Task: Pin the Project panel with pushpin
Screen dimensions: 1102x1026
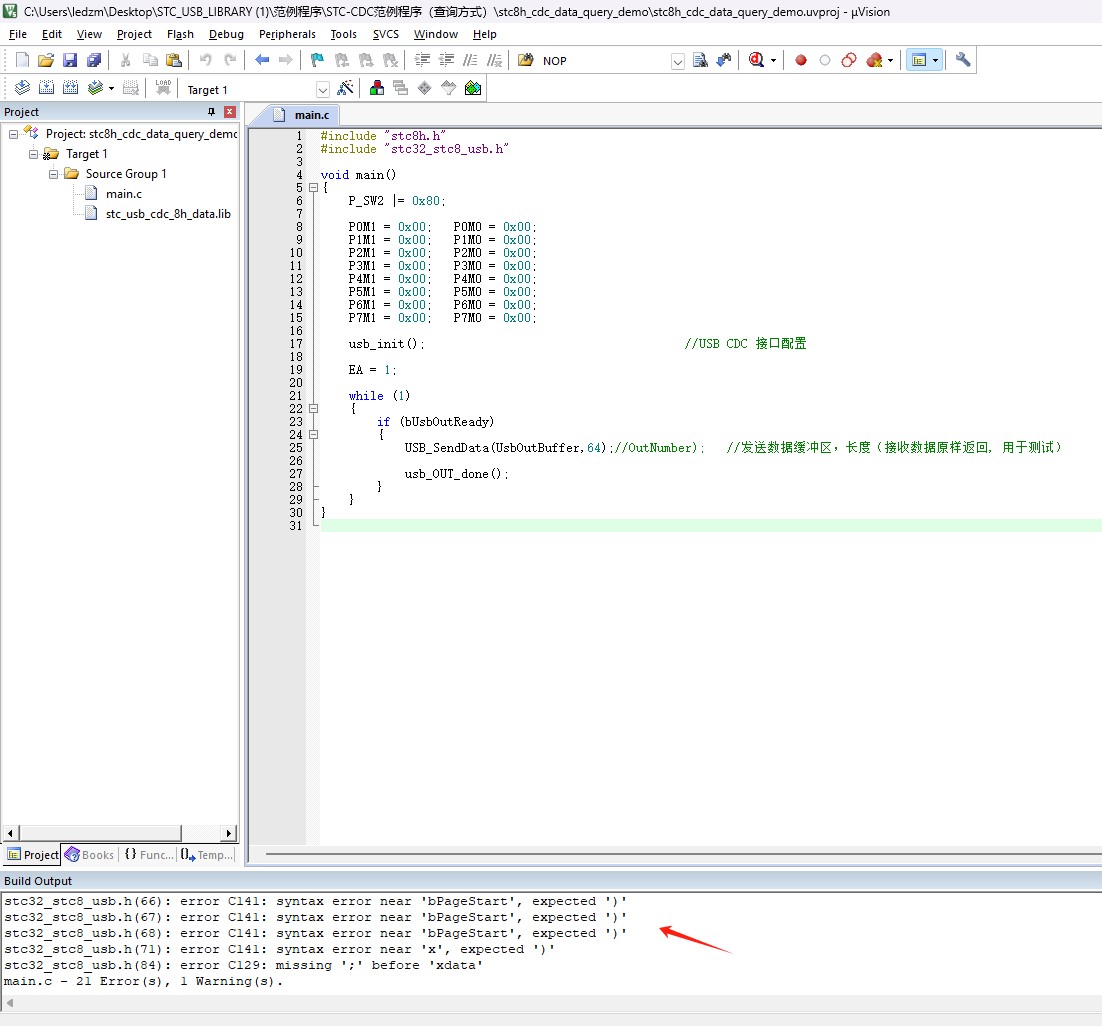Action: (x=211, y=112)
